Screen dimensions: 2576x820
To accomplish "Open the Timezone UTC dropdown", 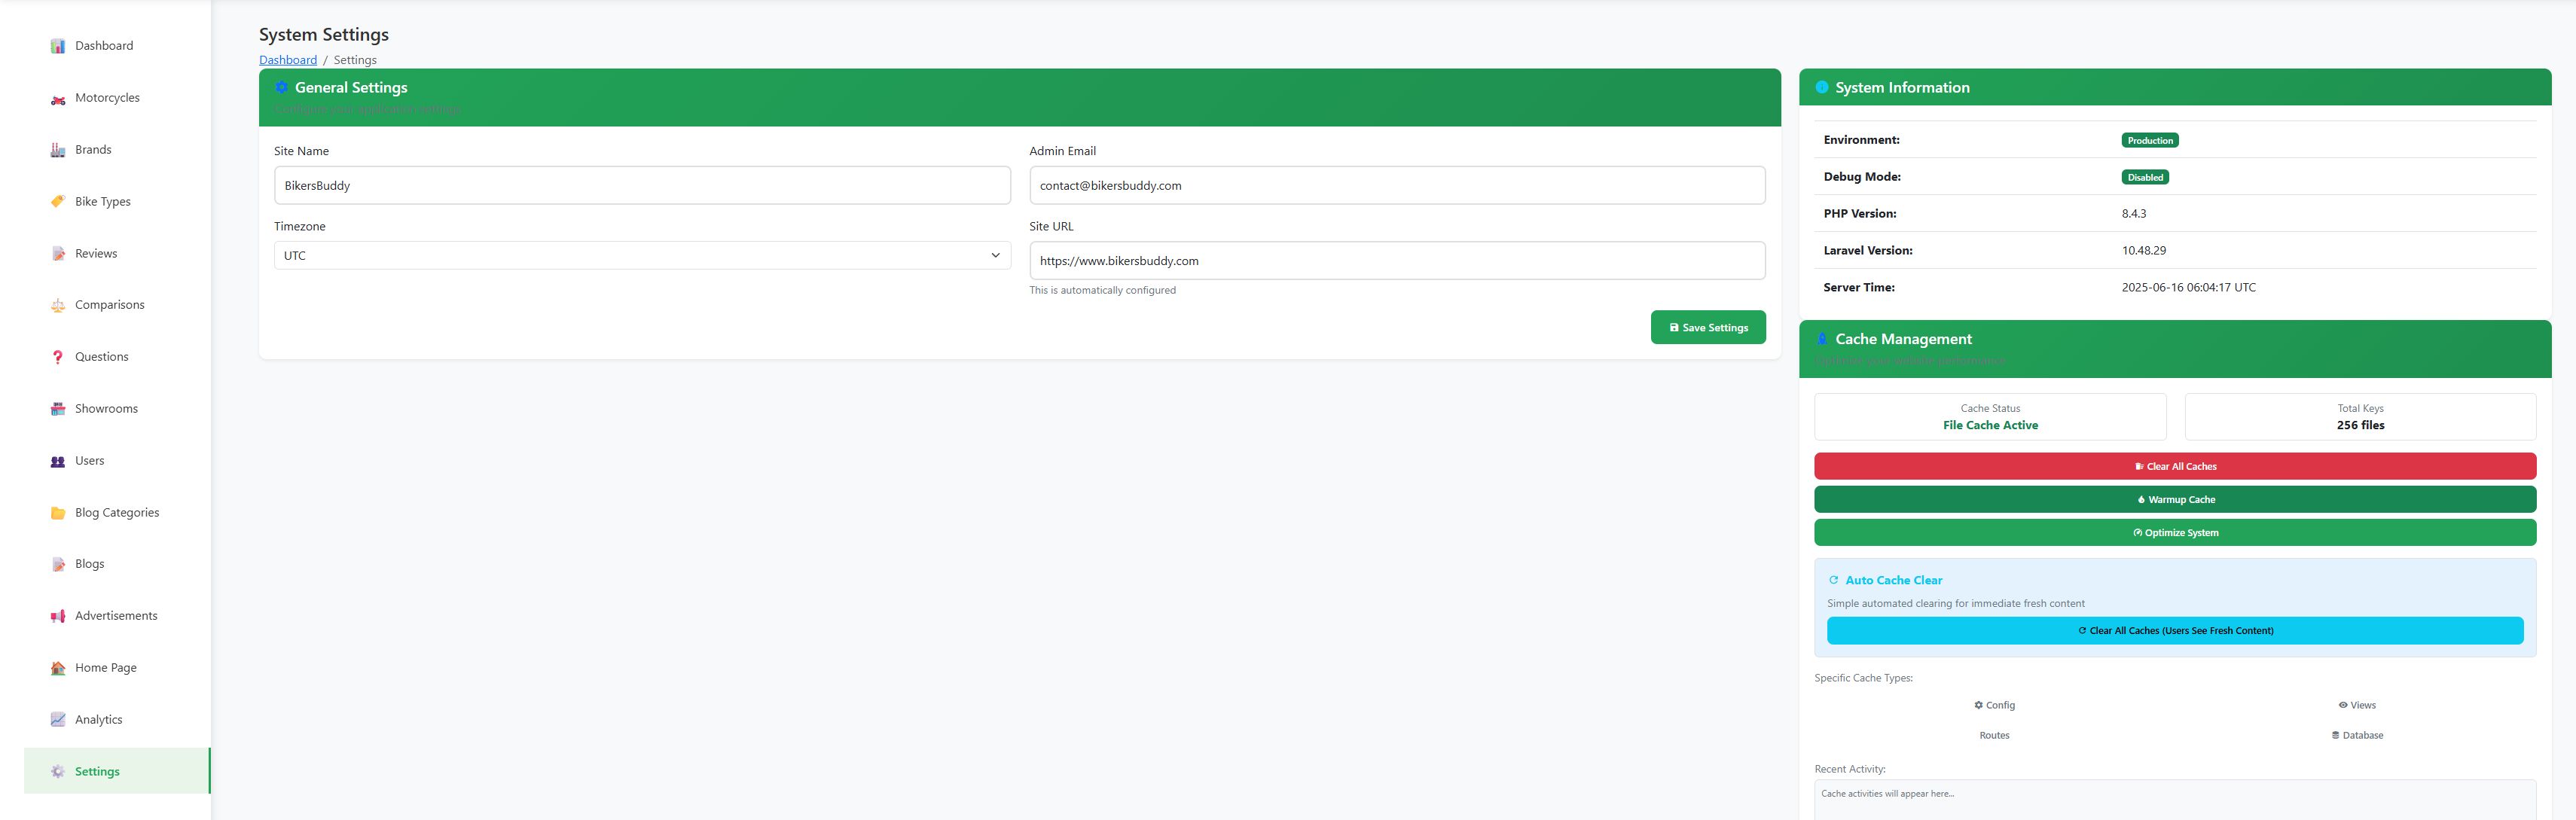I will [x=641, y=256].
